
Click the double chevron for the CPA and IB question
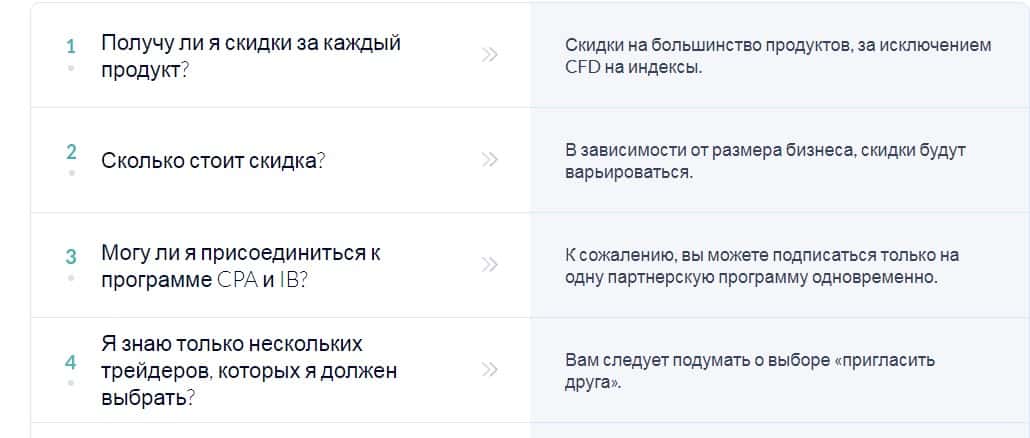coord(489,265)
